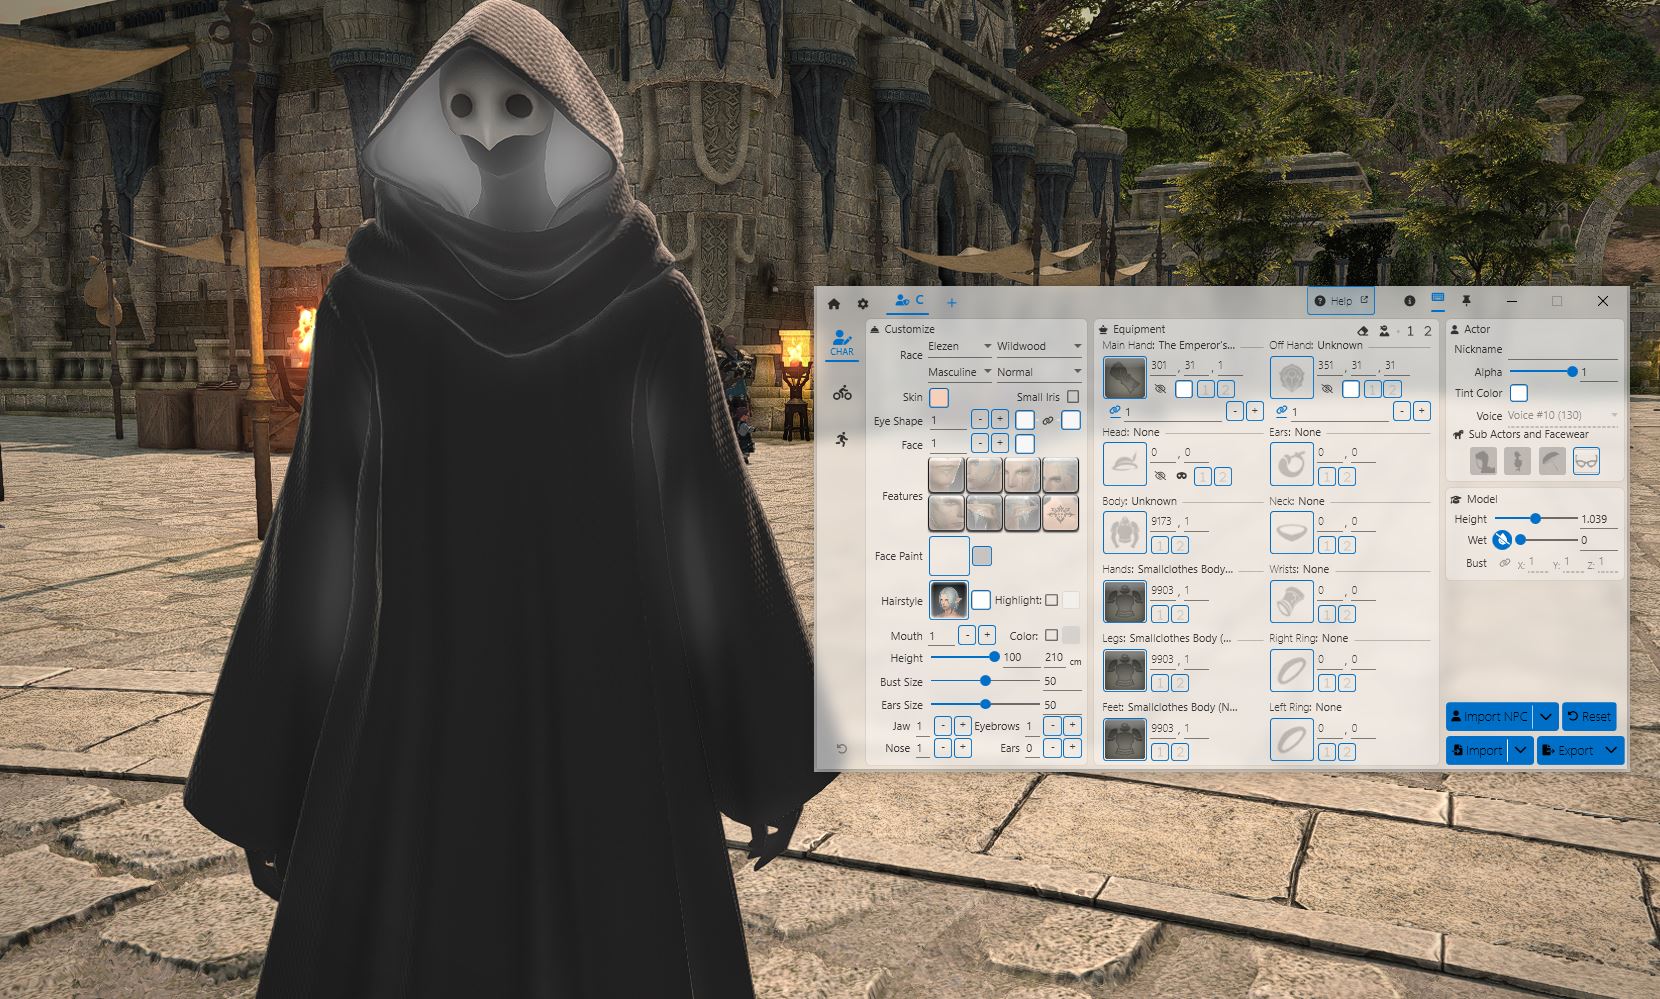
Task: Click the Nickname input field
Action: click(1563, 349)
